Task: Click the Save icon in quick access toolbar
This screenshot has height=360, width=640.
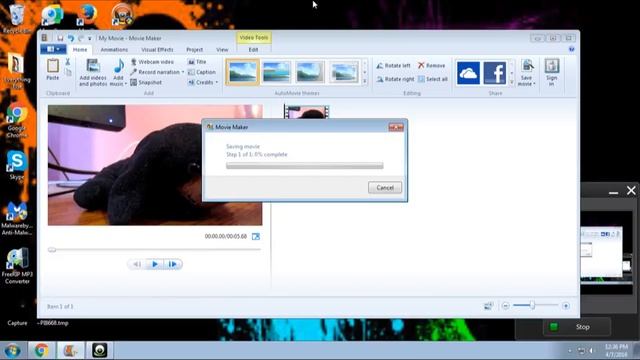Action: [x=60, y=38]
